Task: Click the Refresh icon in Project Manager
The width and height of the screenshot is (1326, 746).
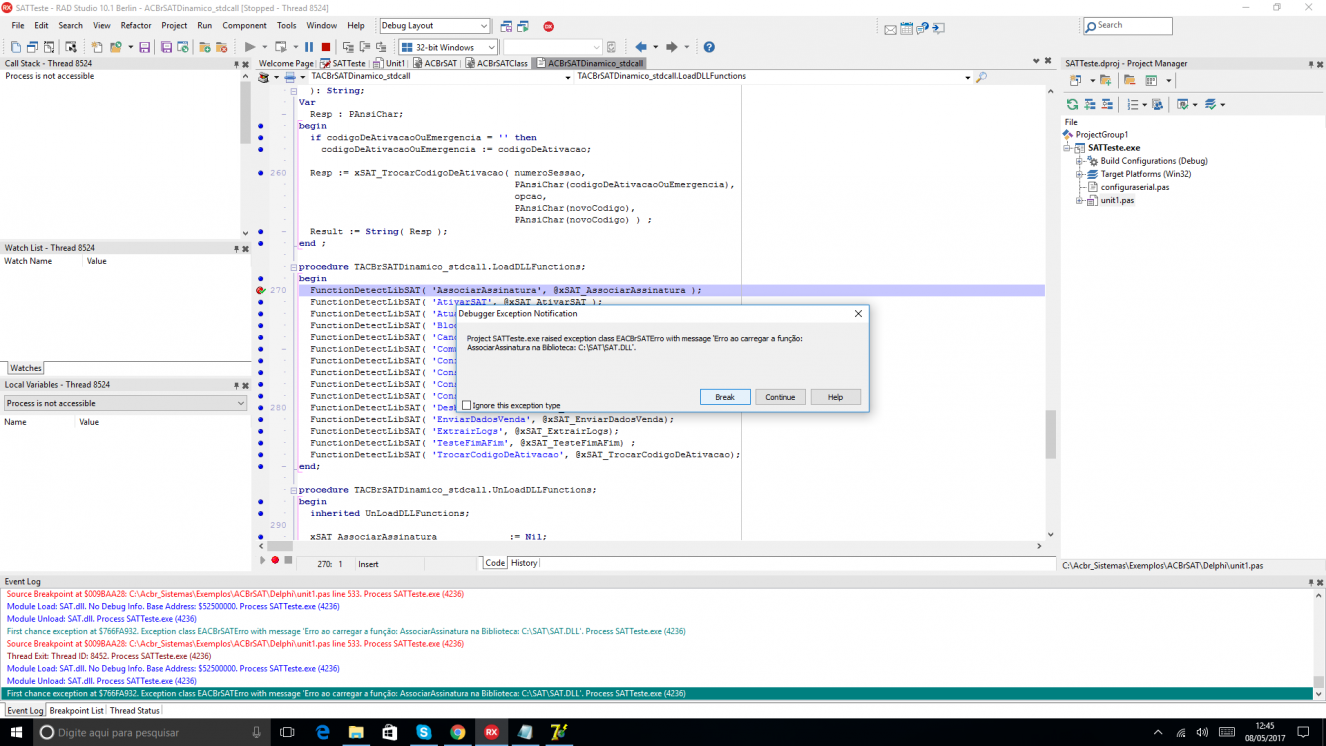Action: pyautogui.click(x=1072, y=104)
